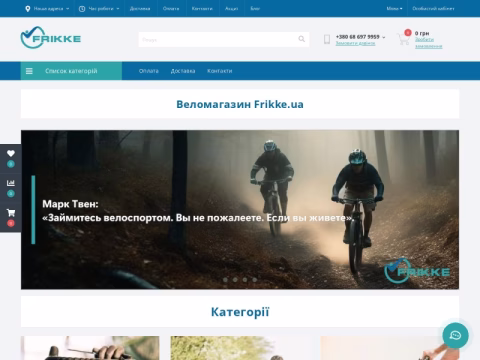Open the Frikke logo homepage link
480x360 pixels.
point(51,38)
